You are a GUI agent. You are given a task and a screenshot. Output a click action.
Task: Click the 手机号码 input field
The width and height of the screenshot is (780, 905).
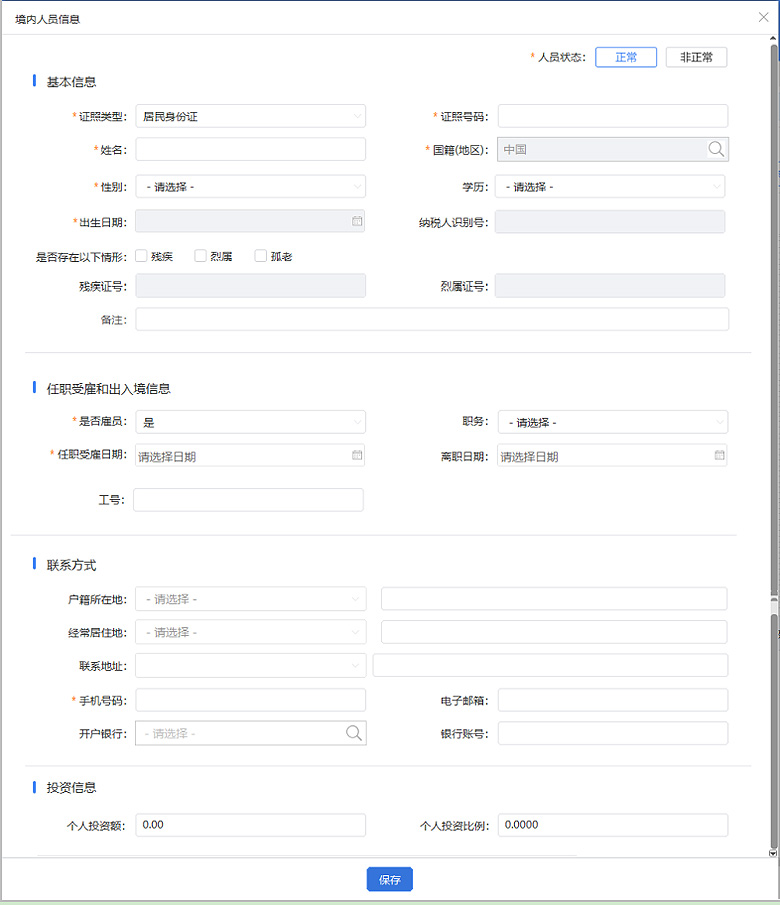coord(250,700)
